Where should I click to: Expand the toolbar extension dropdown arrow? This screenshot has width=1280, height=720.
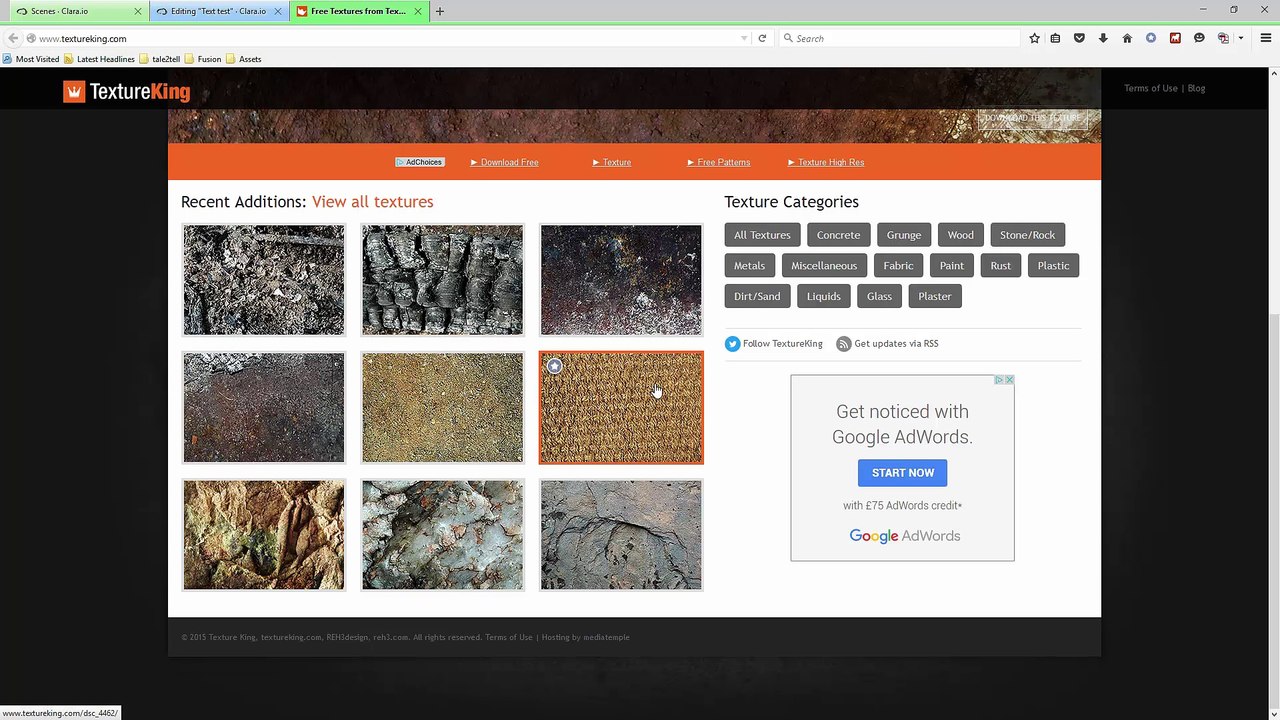(1240, 38)
